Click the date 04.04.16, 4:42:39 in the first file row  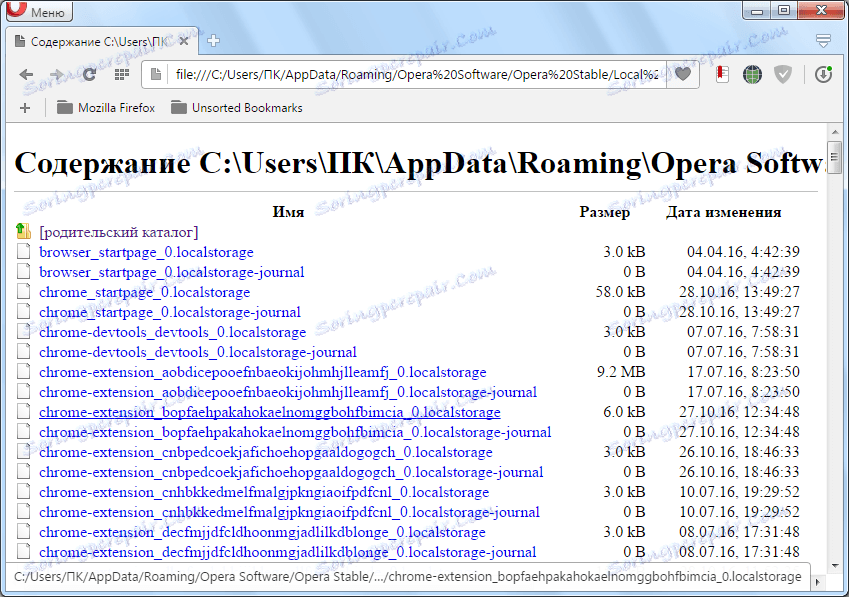pos(743,252)
